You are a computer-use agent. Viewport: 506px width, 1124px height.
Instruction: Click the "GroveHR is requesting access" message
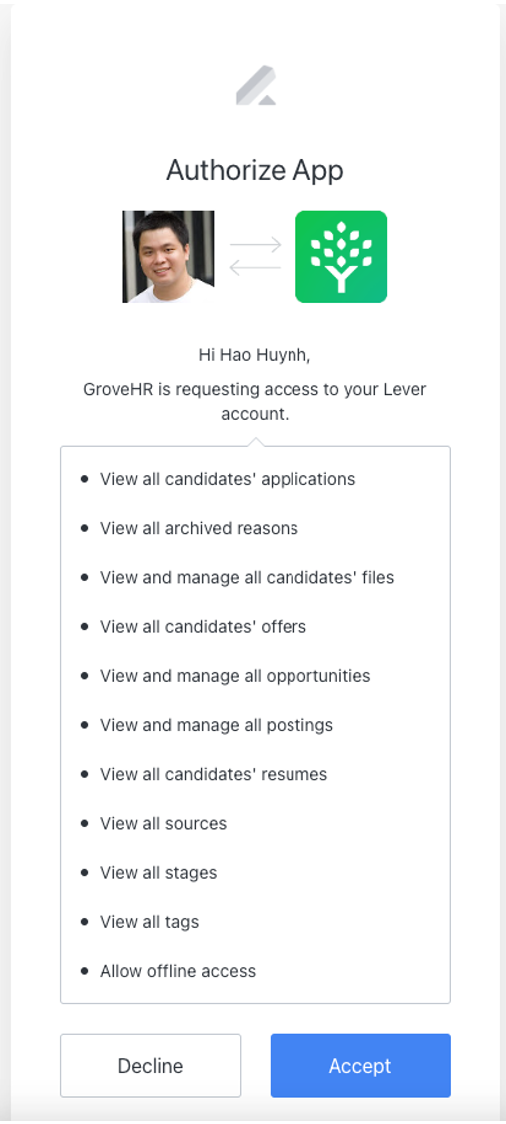[254, 401]
